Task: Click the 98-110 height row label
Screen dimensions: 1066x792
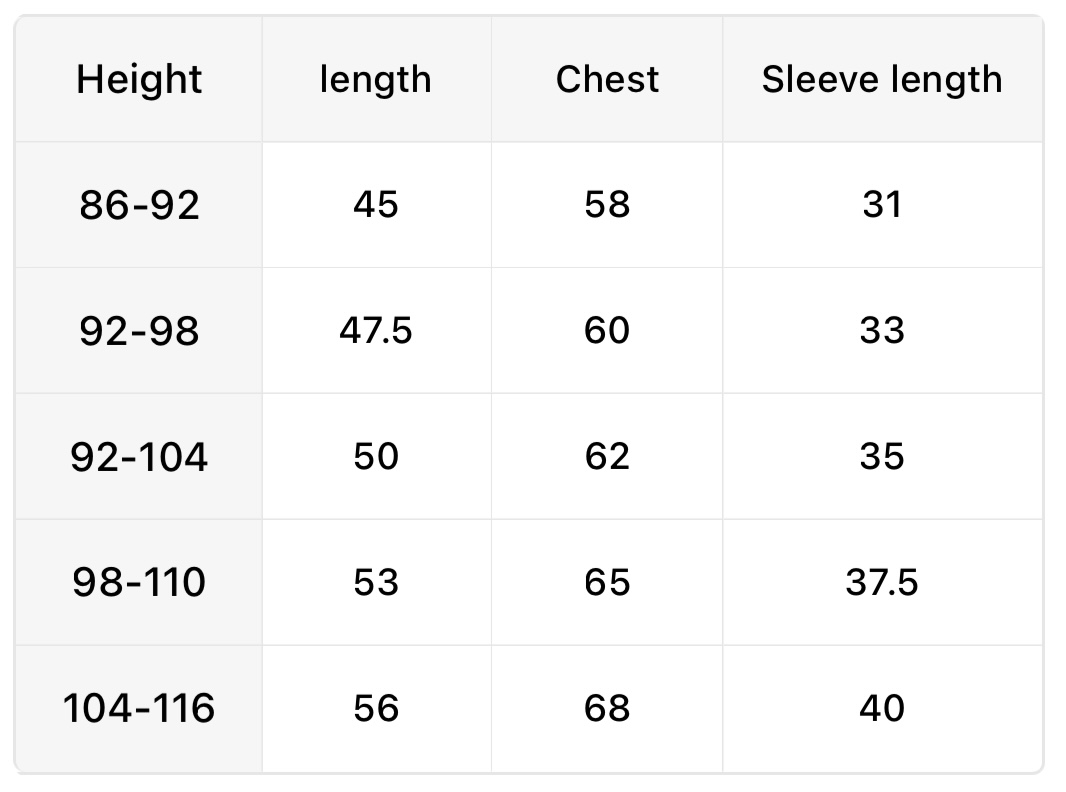Action: click(139, 582)
